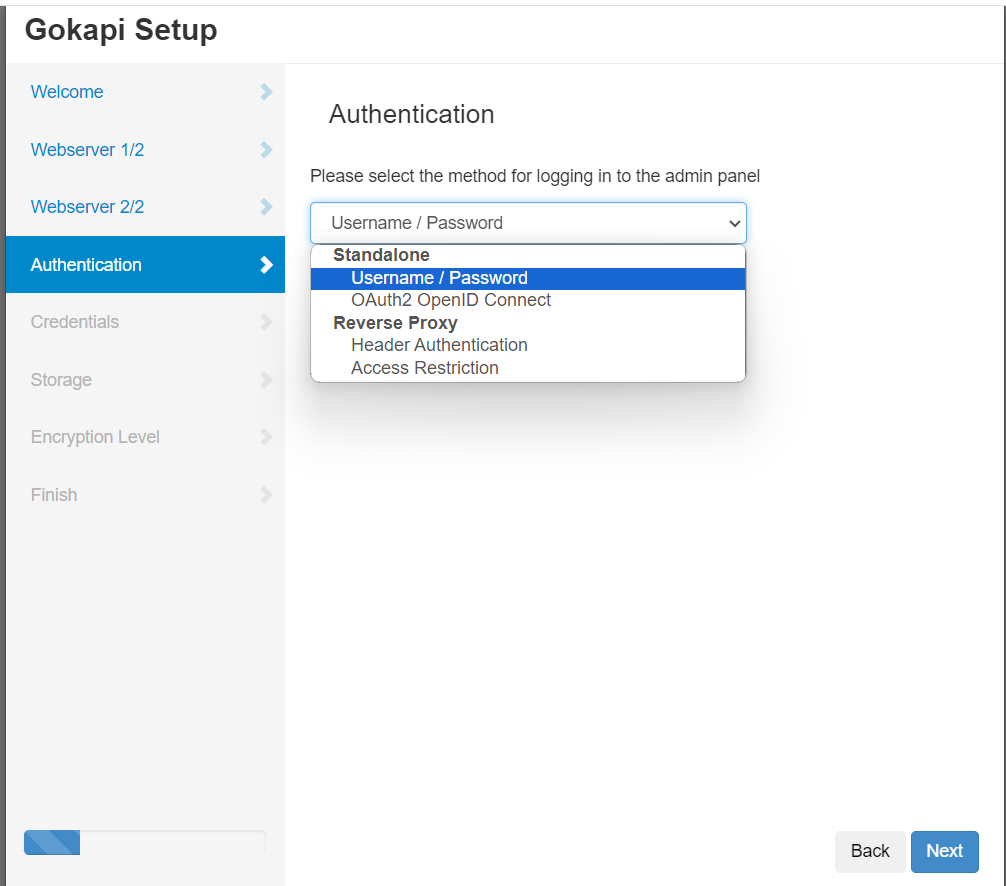Click white chevron beside Authentication
This screenshot has width=1006, height=886.
266,264
